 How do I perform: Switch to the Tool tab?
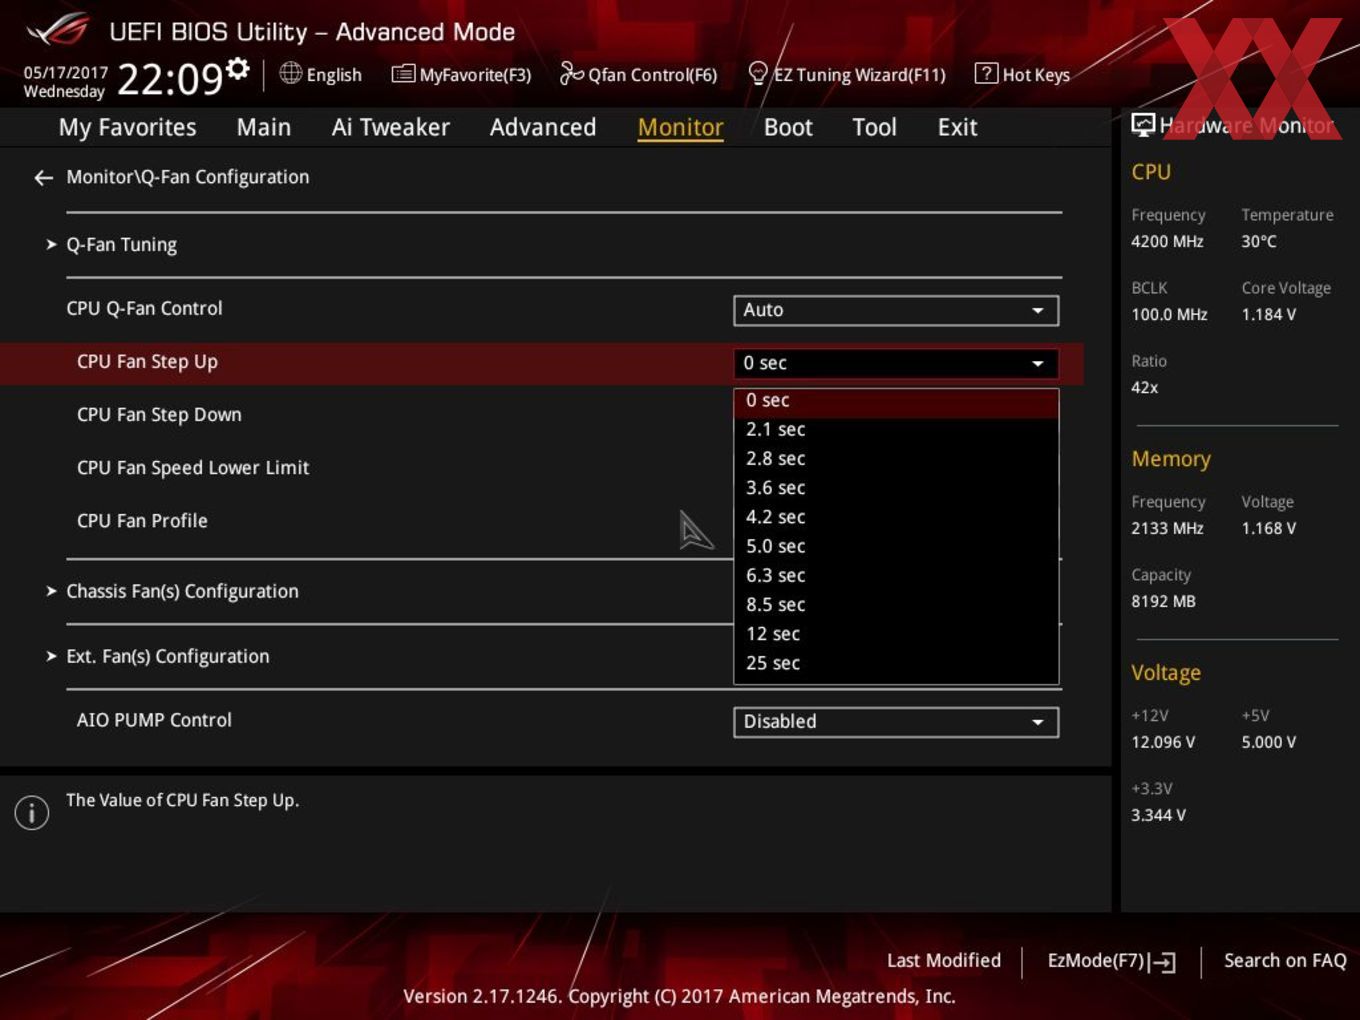pos(874,127)
